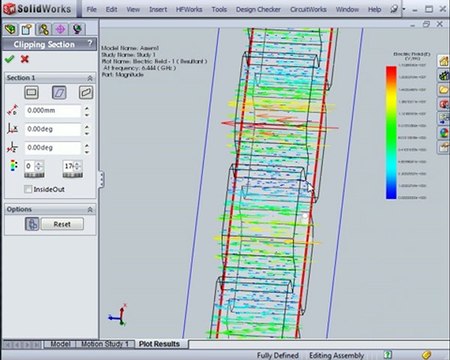This screenshot has width=450, height=360.
Task: Click the "Editing Assembly" status text
Action: [x=336, y=355]
